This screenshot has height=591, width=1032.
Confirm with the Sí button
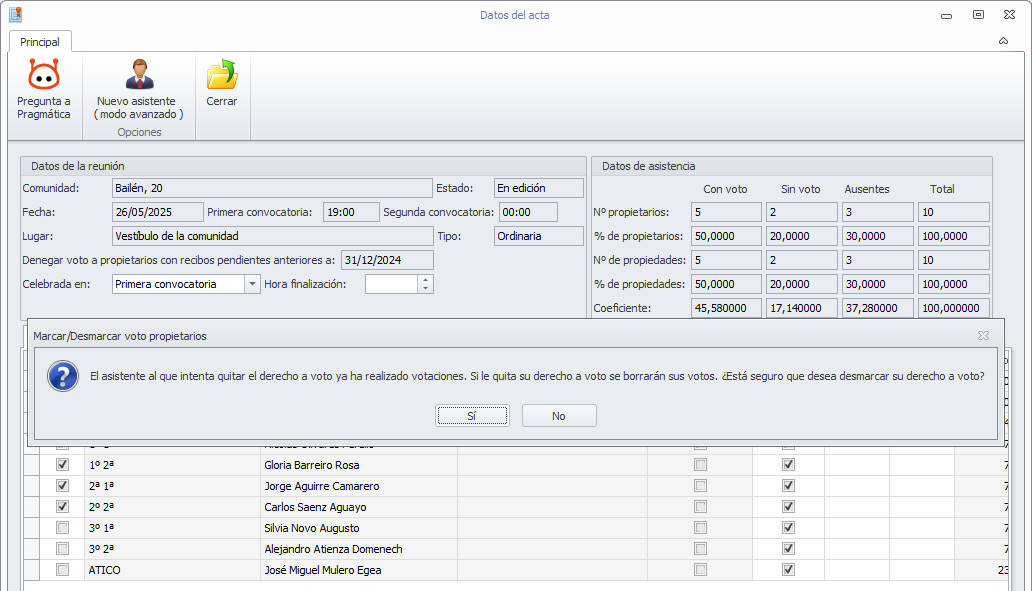click(472, 416)
